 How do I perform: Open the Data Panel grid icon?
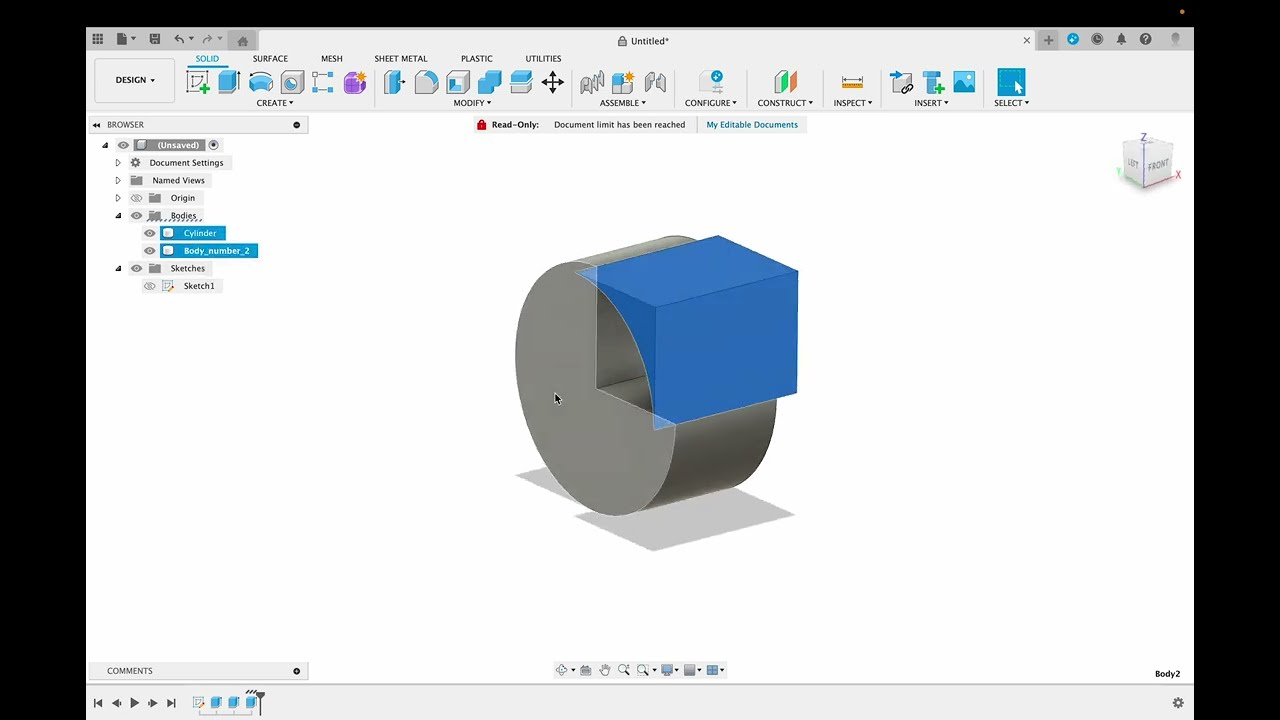(x=97, y=39)
